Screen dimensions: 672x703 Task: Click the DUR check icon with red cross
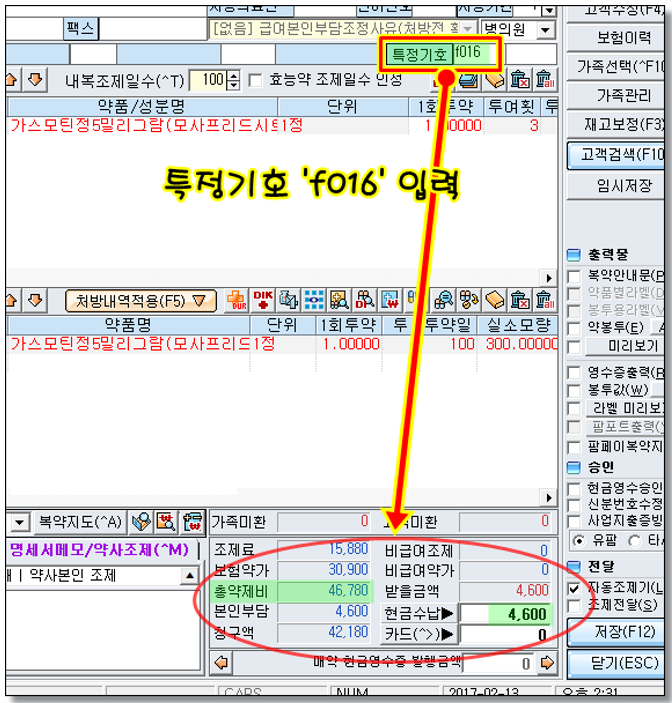point(237,299)
